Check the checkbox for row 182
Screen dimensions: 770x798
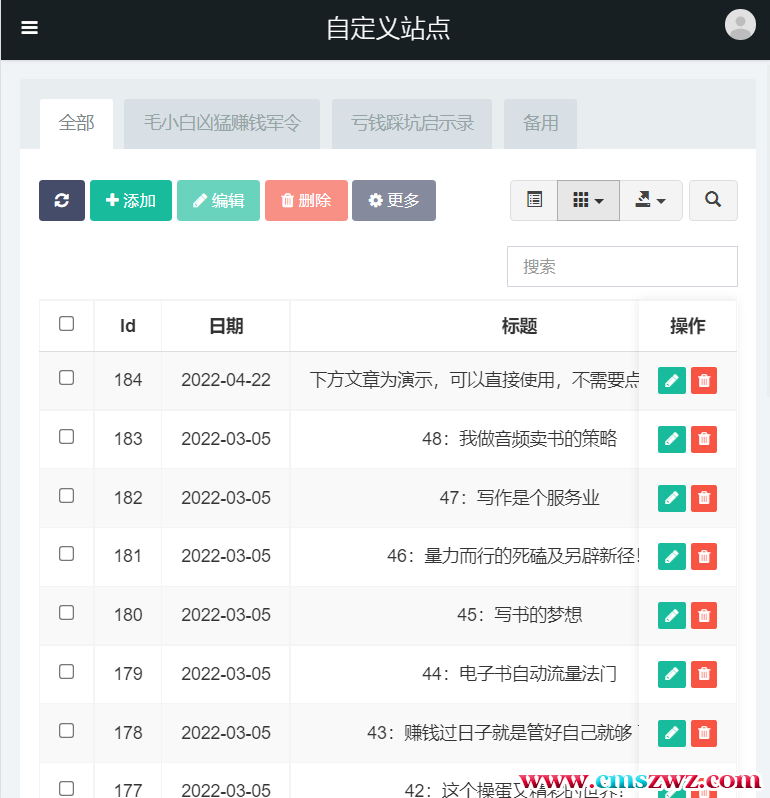pyautogui.click(x=66, y=496)
